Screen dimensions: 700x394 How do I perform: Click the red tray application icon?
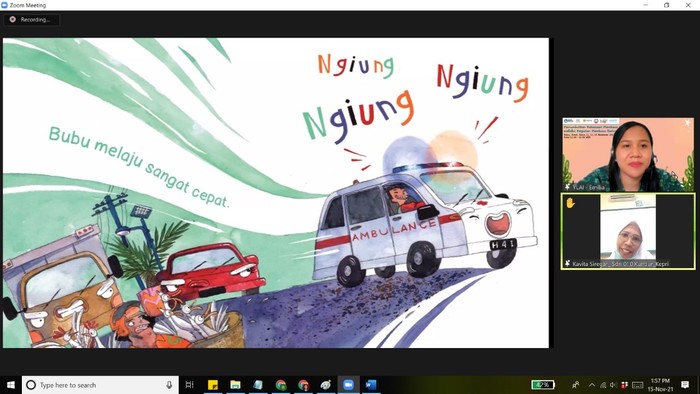point(625,385)
